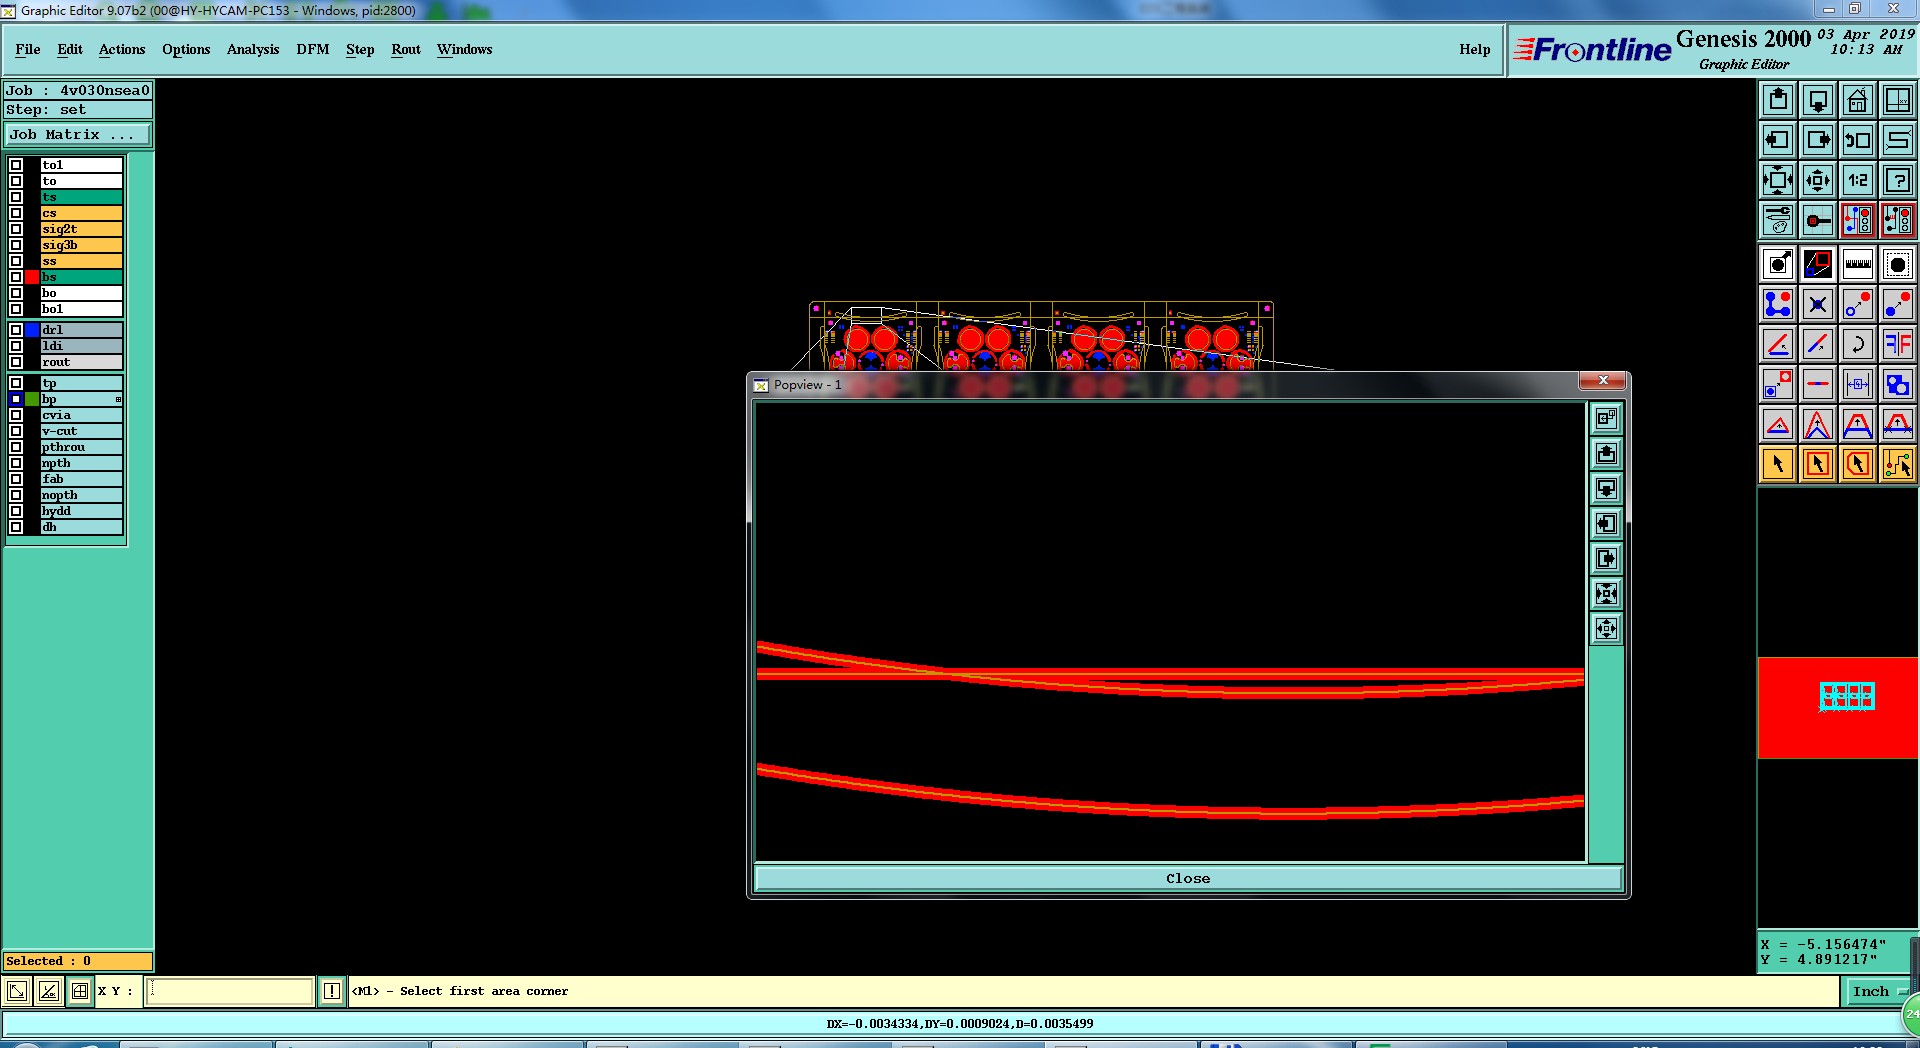1920x1048 pixels.
Task: Click the X Y coordinate input field
Action: pyautogui.click(x=230, y=991)
